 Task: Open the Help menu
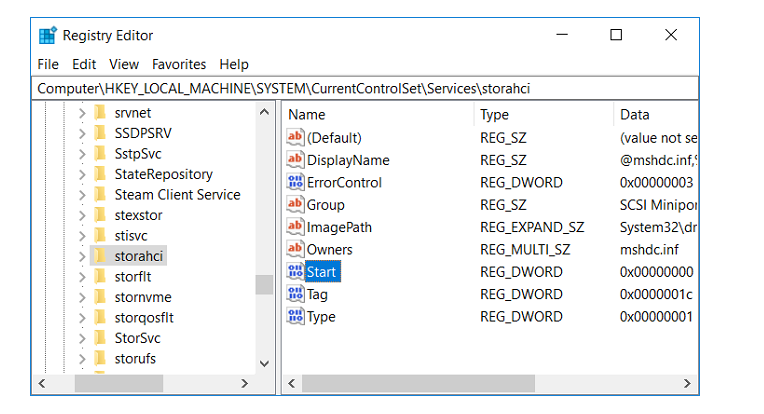(234, 64)
